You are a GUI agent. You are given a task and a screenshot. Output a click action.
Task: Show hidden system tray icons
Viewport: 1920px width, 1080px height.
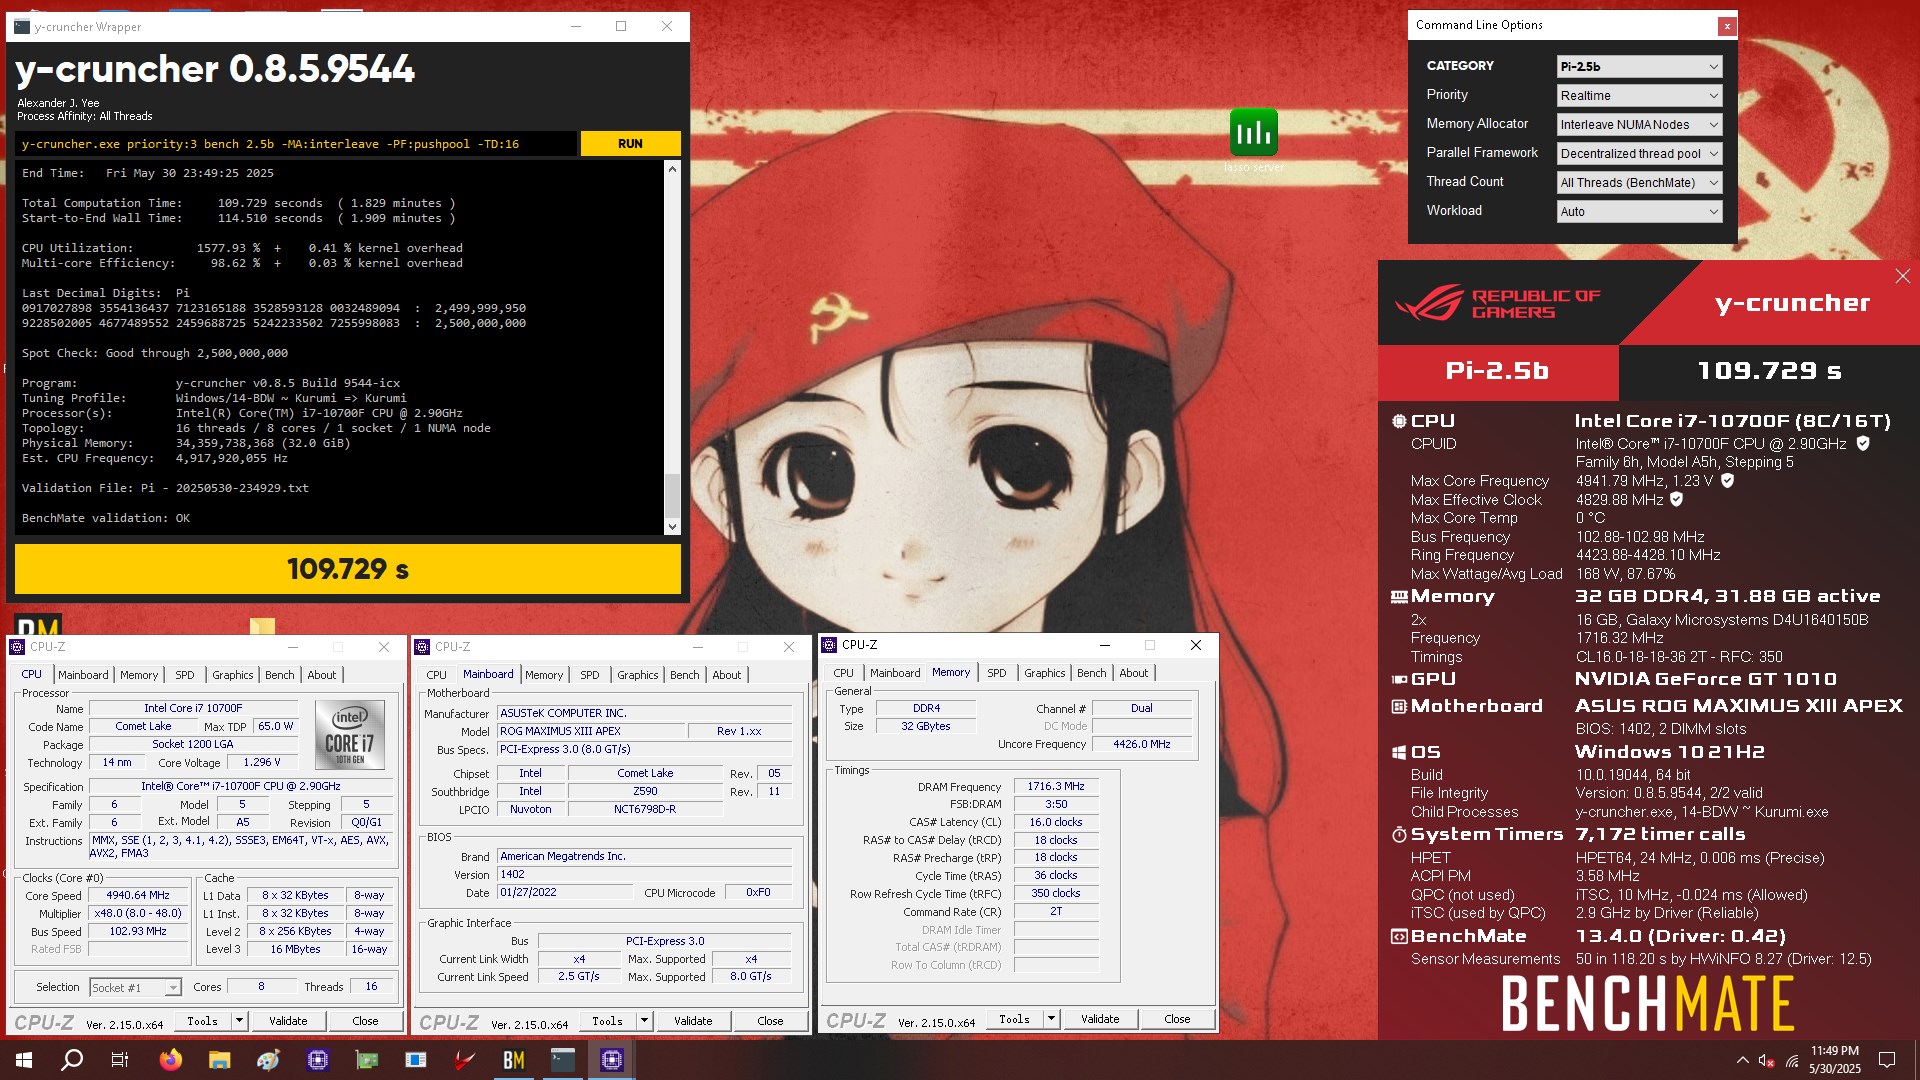tap(1742, 1060)
